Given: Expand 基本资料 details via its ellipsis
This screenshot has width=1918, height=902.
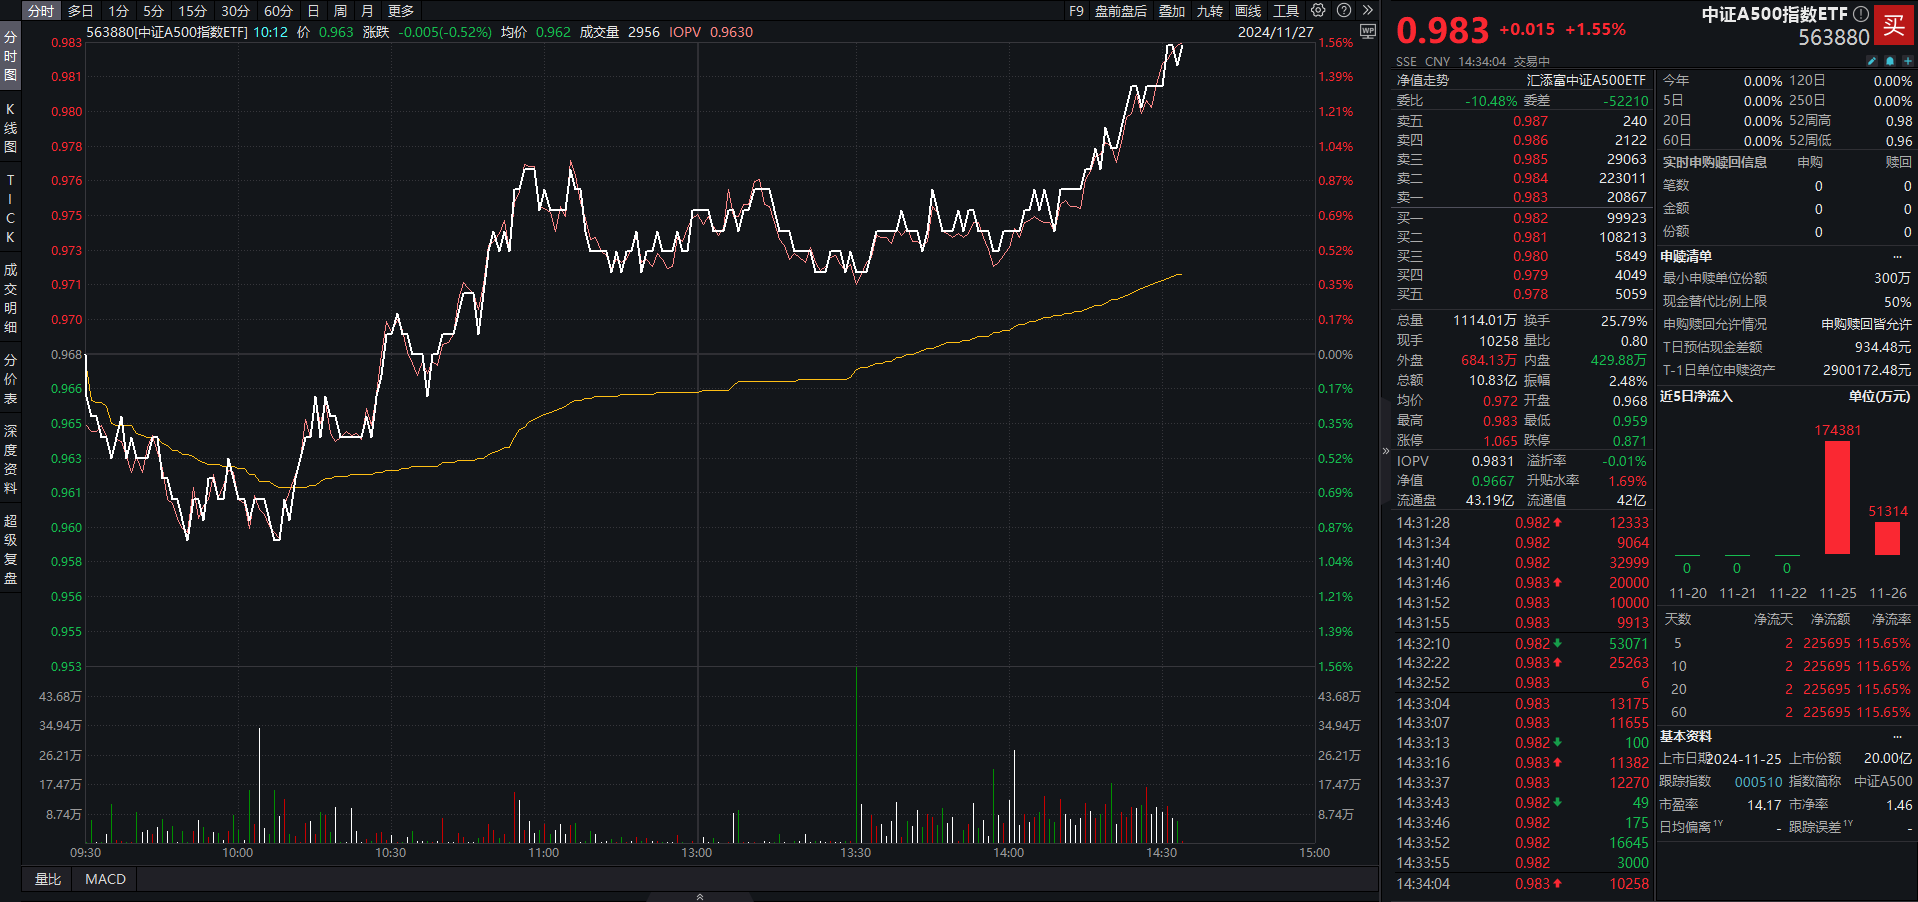Looking at the screenshot, I should point(1898,737).
